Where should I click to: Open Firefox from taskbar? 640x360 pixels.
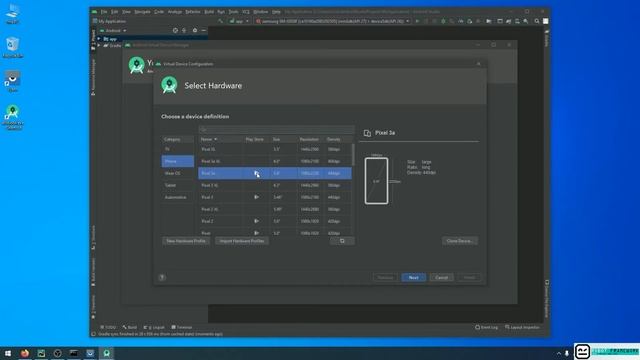coord(25,353)
